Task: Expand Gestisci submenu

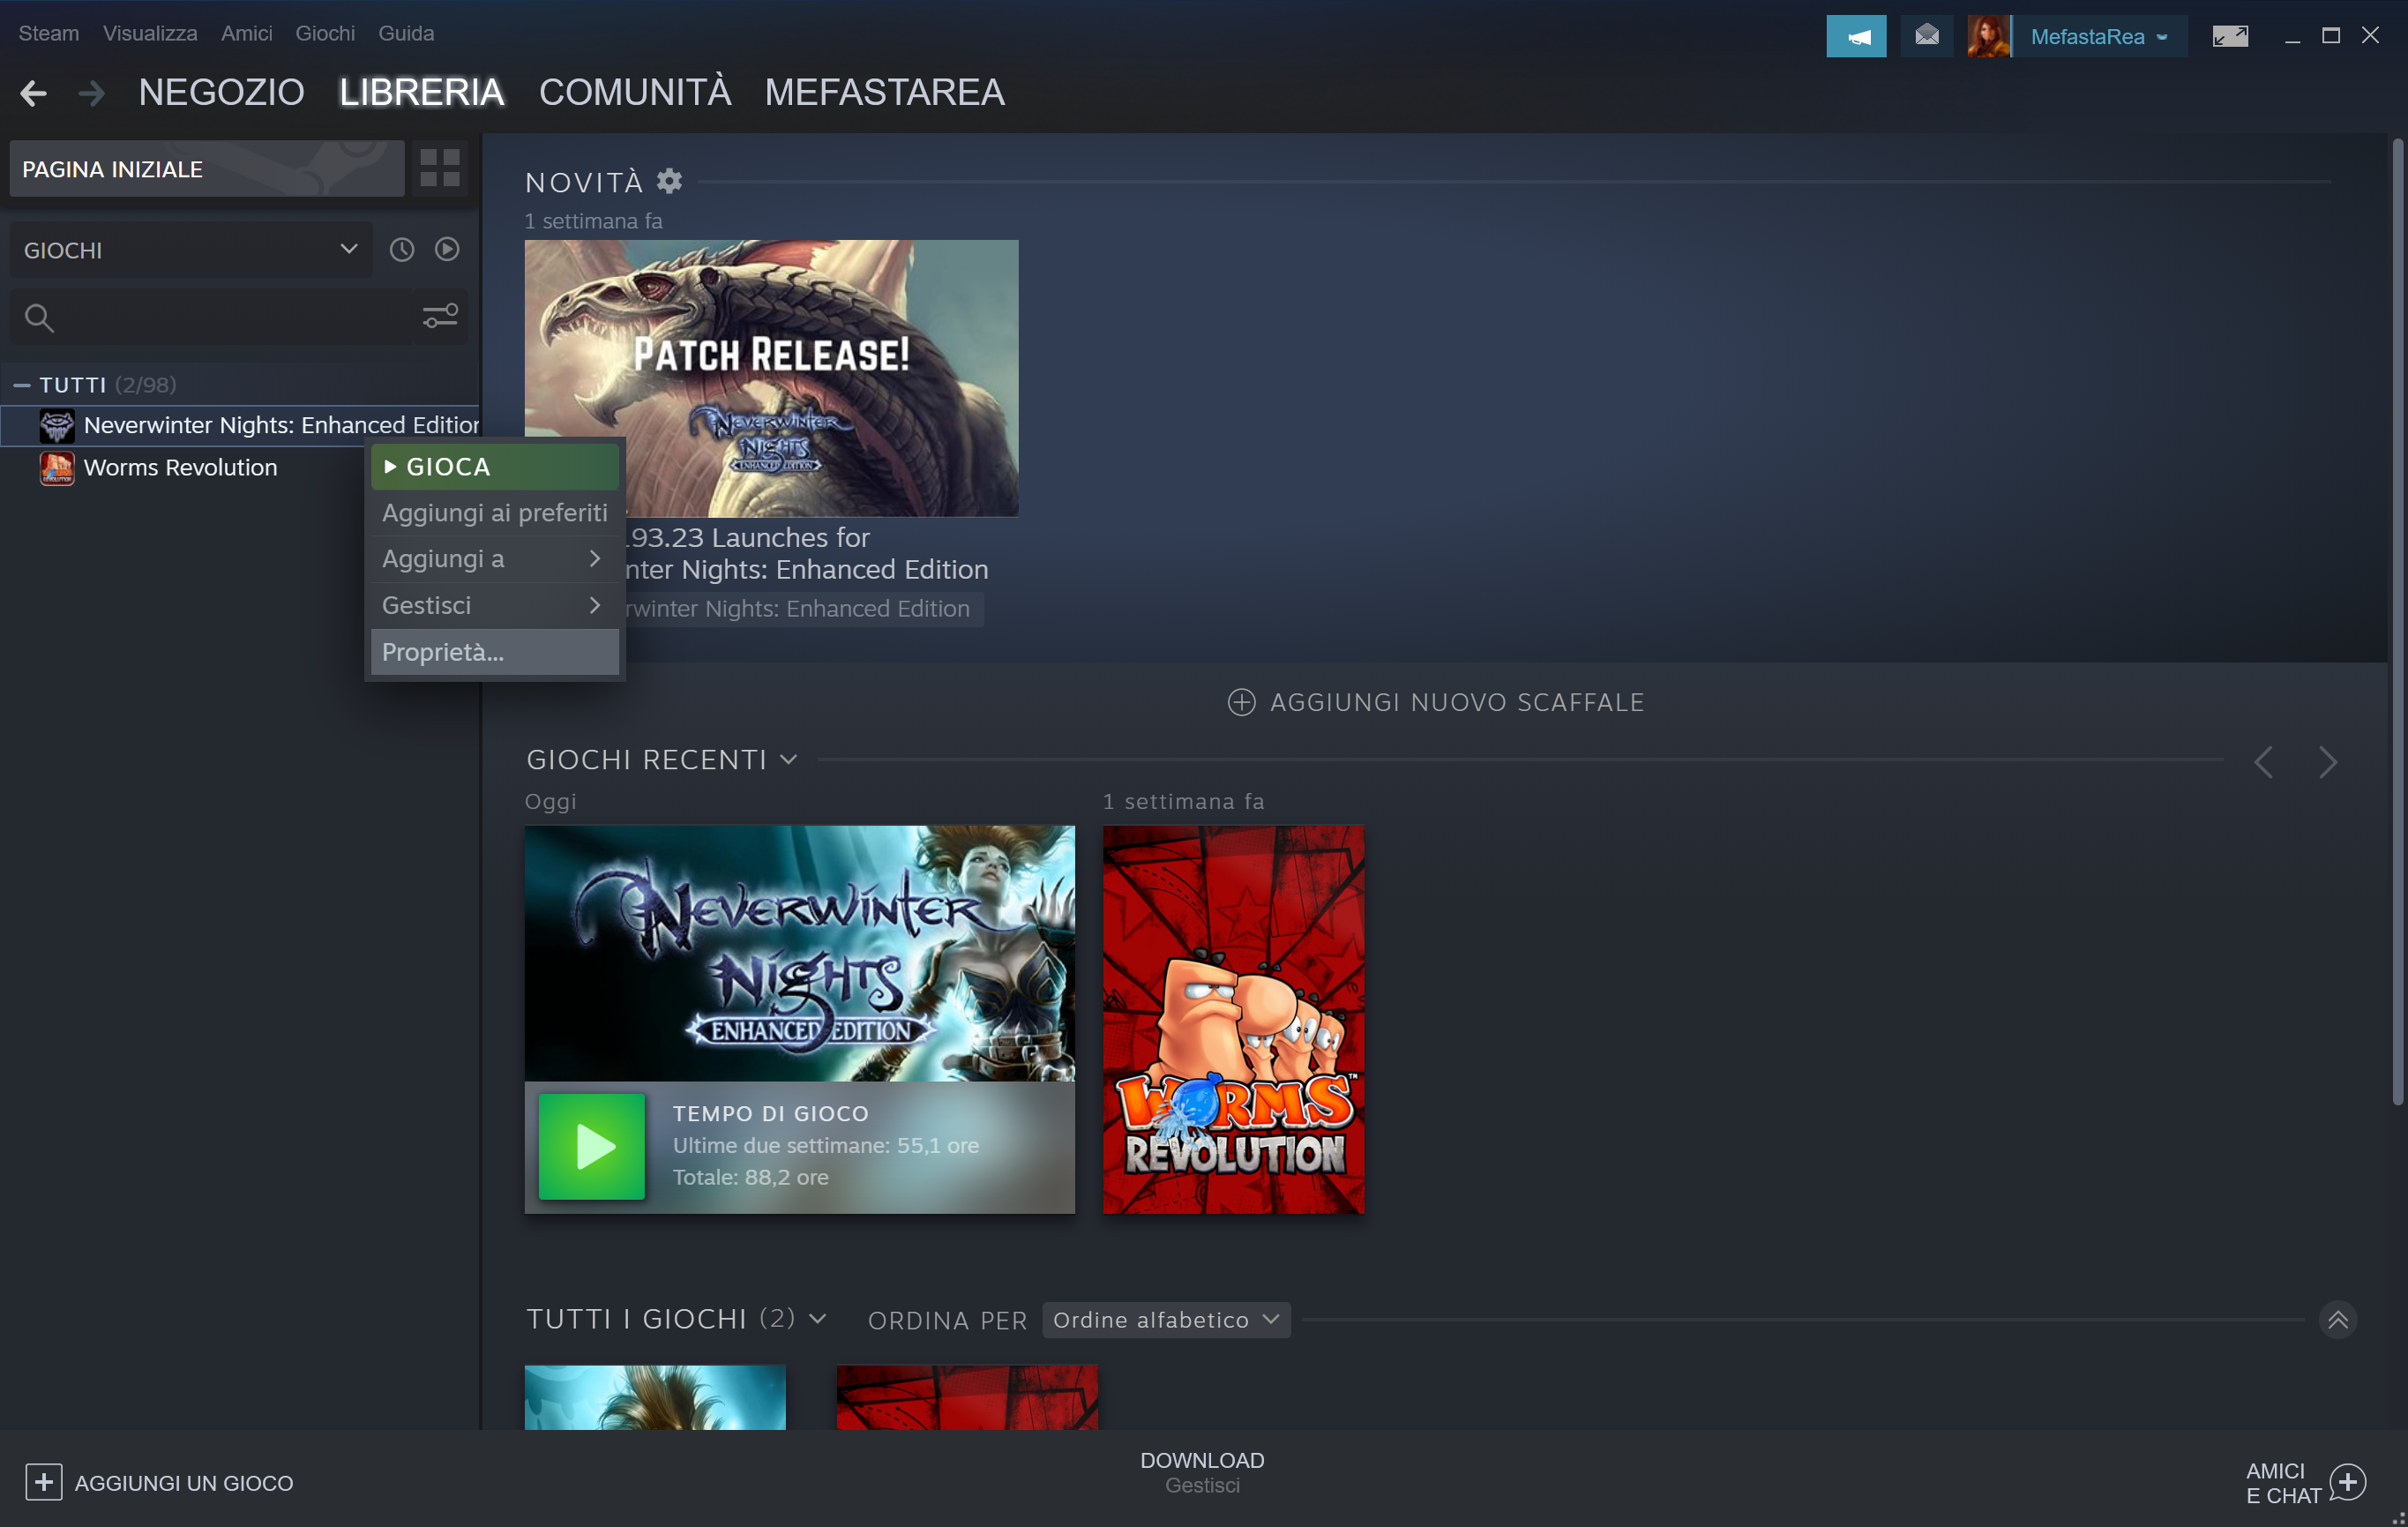Action: pos(495,605)
